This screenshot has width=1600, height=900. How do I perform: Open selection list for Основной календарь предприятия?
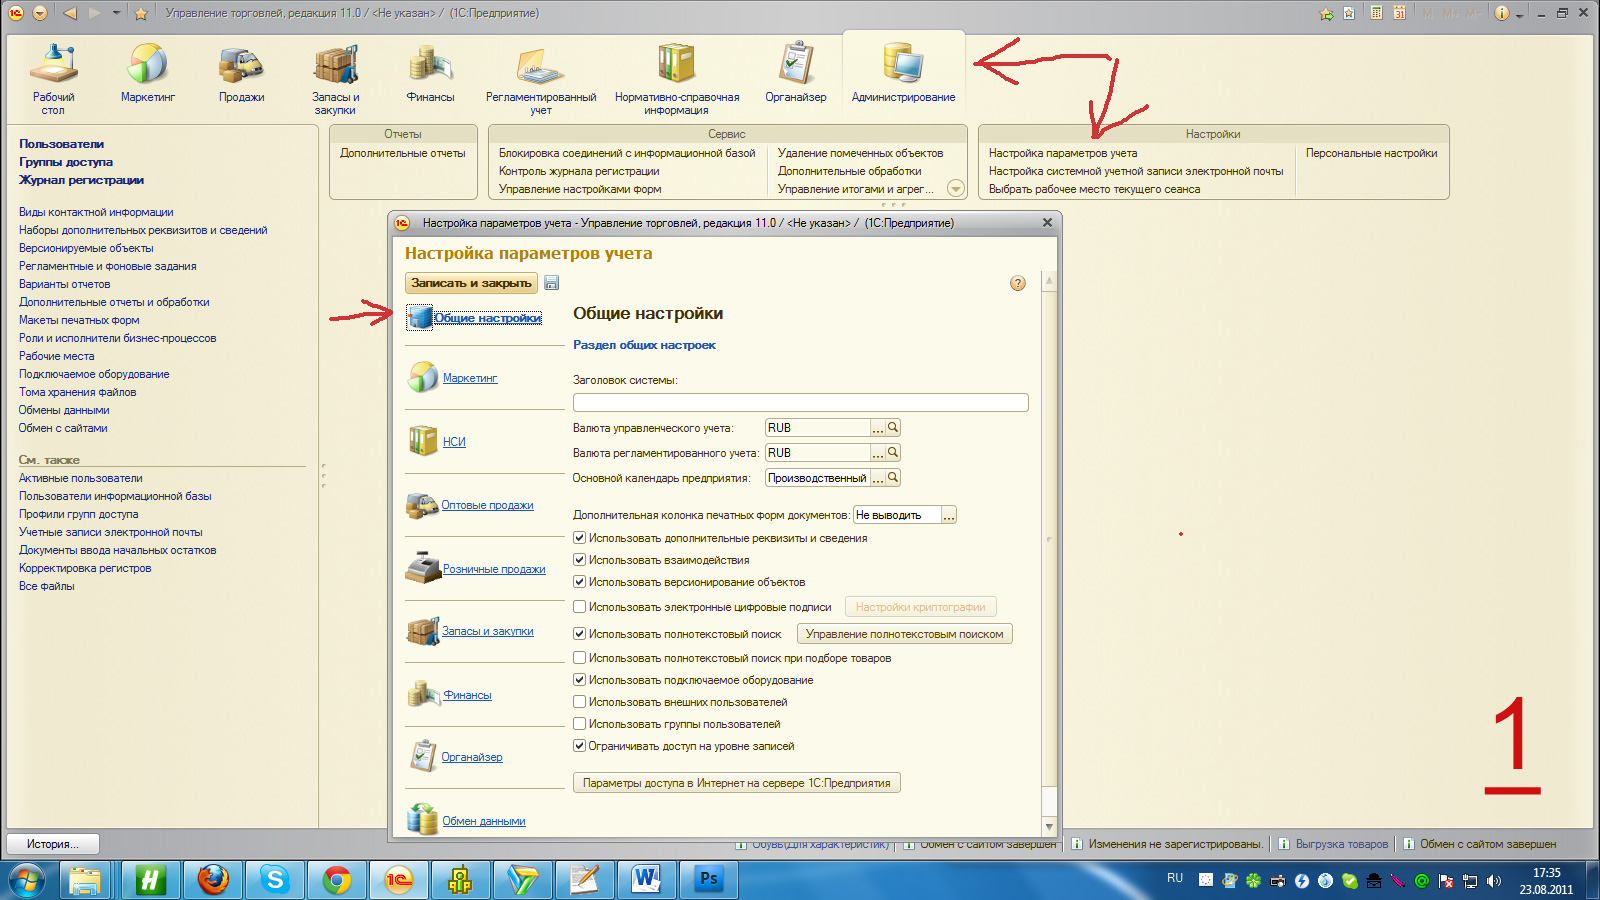878,478
